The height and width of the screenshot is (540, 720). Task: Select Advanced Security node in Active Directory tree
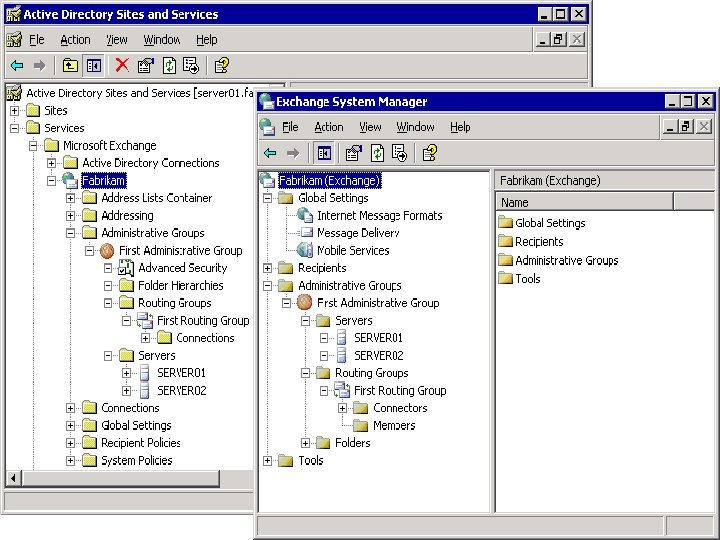(183, 268)
